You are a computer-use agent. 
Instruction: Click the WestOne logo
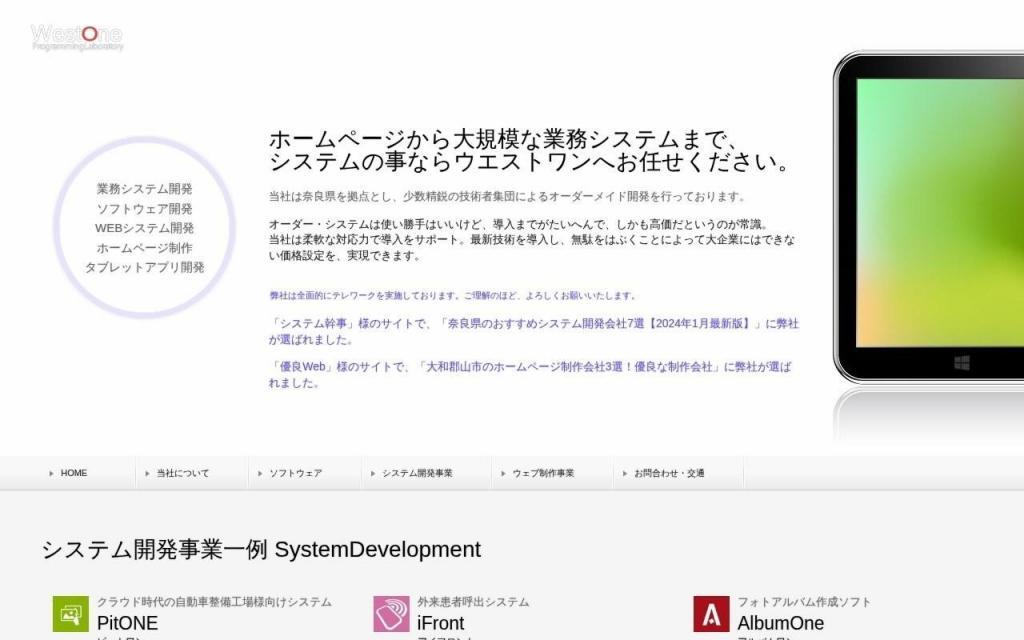pyautogui.click(x=77, y=37)
